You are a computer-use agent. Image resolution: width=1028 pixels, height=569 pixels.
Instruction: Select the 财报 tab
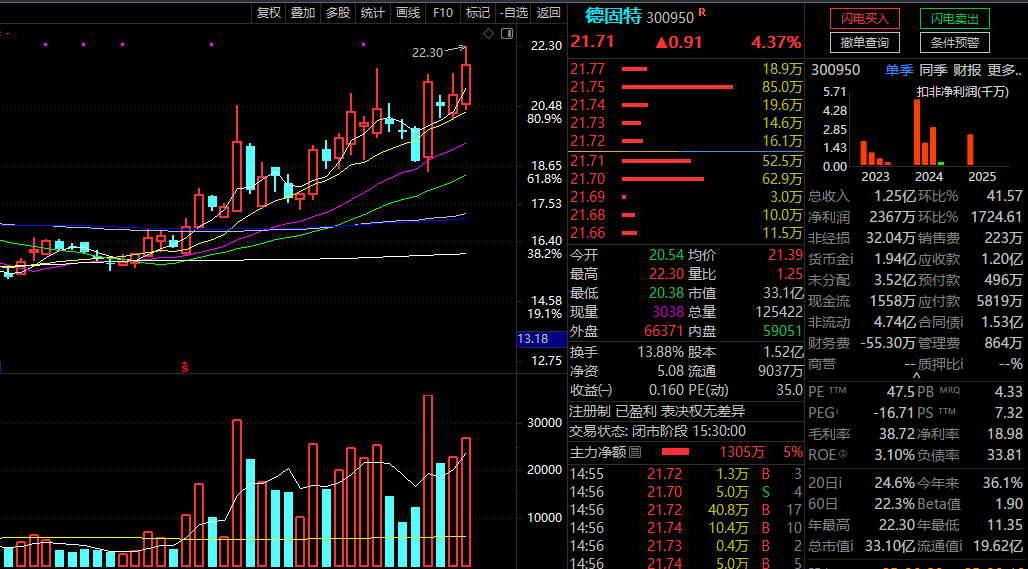tap(966, 70)
